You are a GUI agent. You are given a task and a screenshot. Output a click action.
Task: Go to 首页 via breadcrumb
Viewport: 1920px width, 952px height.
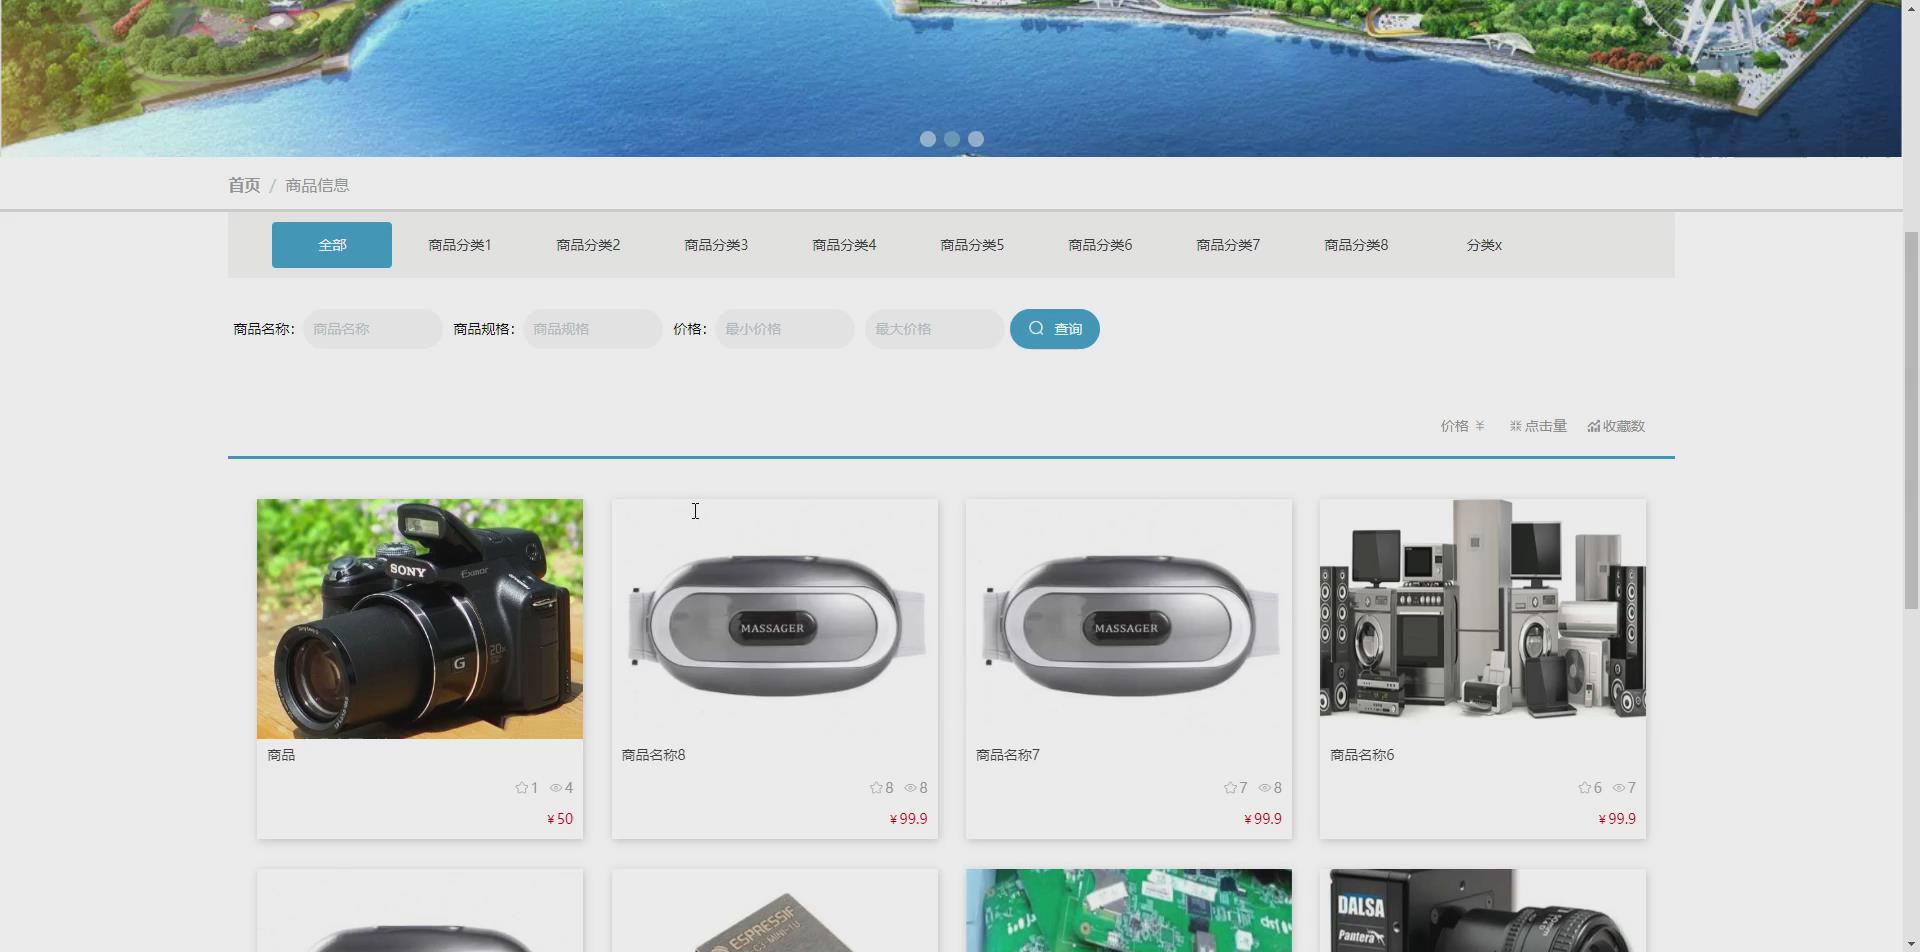pos(244,185)
